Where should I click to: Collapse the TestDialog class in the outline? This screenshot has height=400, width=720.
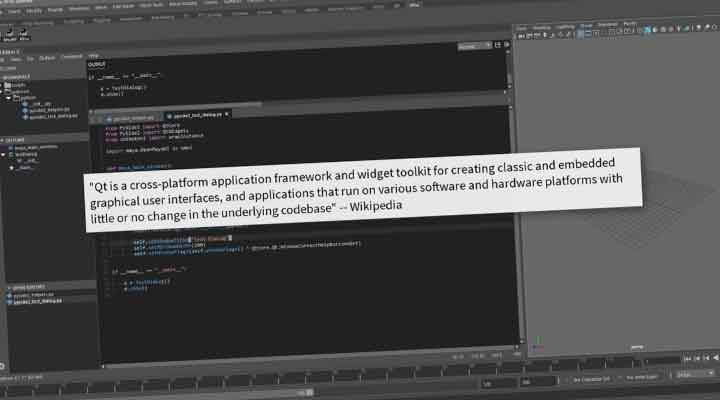pos(6,155)
